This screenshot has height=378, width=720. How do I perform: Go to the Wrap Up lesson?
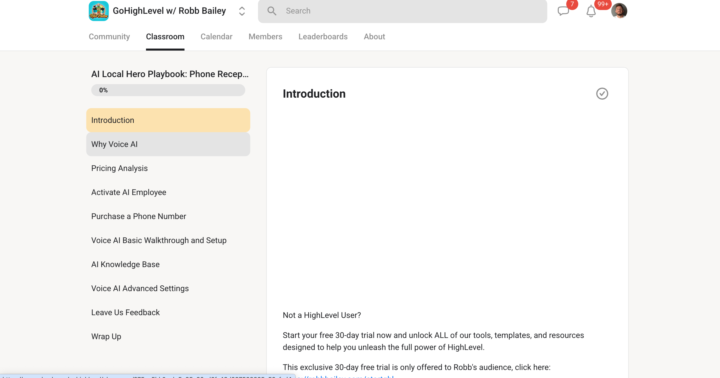[168, 337]
